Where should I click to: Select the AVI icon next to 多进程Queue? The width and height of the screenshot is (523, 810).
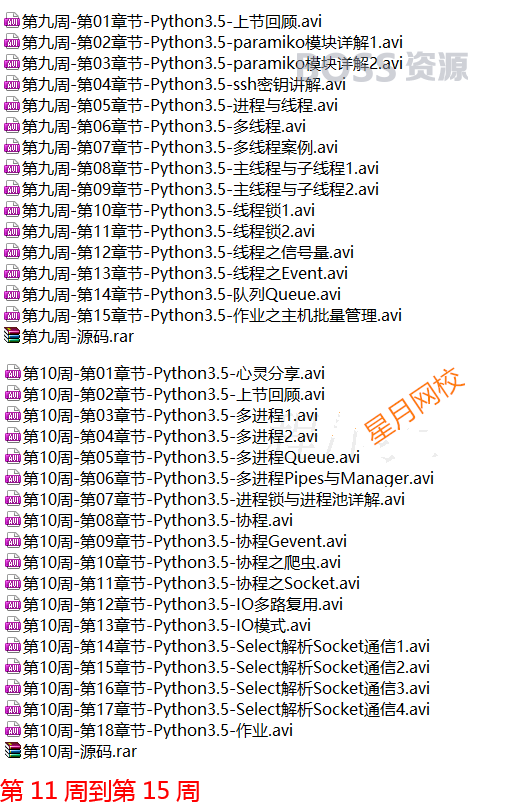(13, 458)
